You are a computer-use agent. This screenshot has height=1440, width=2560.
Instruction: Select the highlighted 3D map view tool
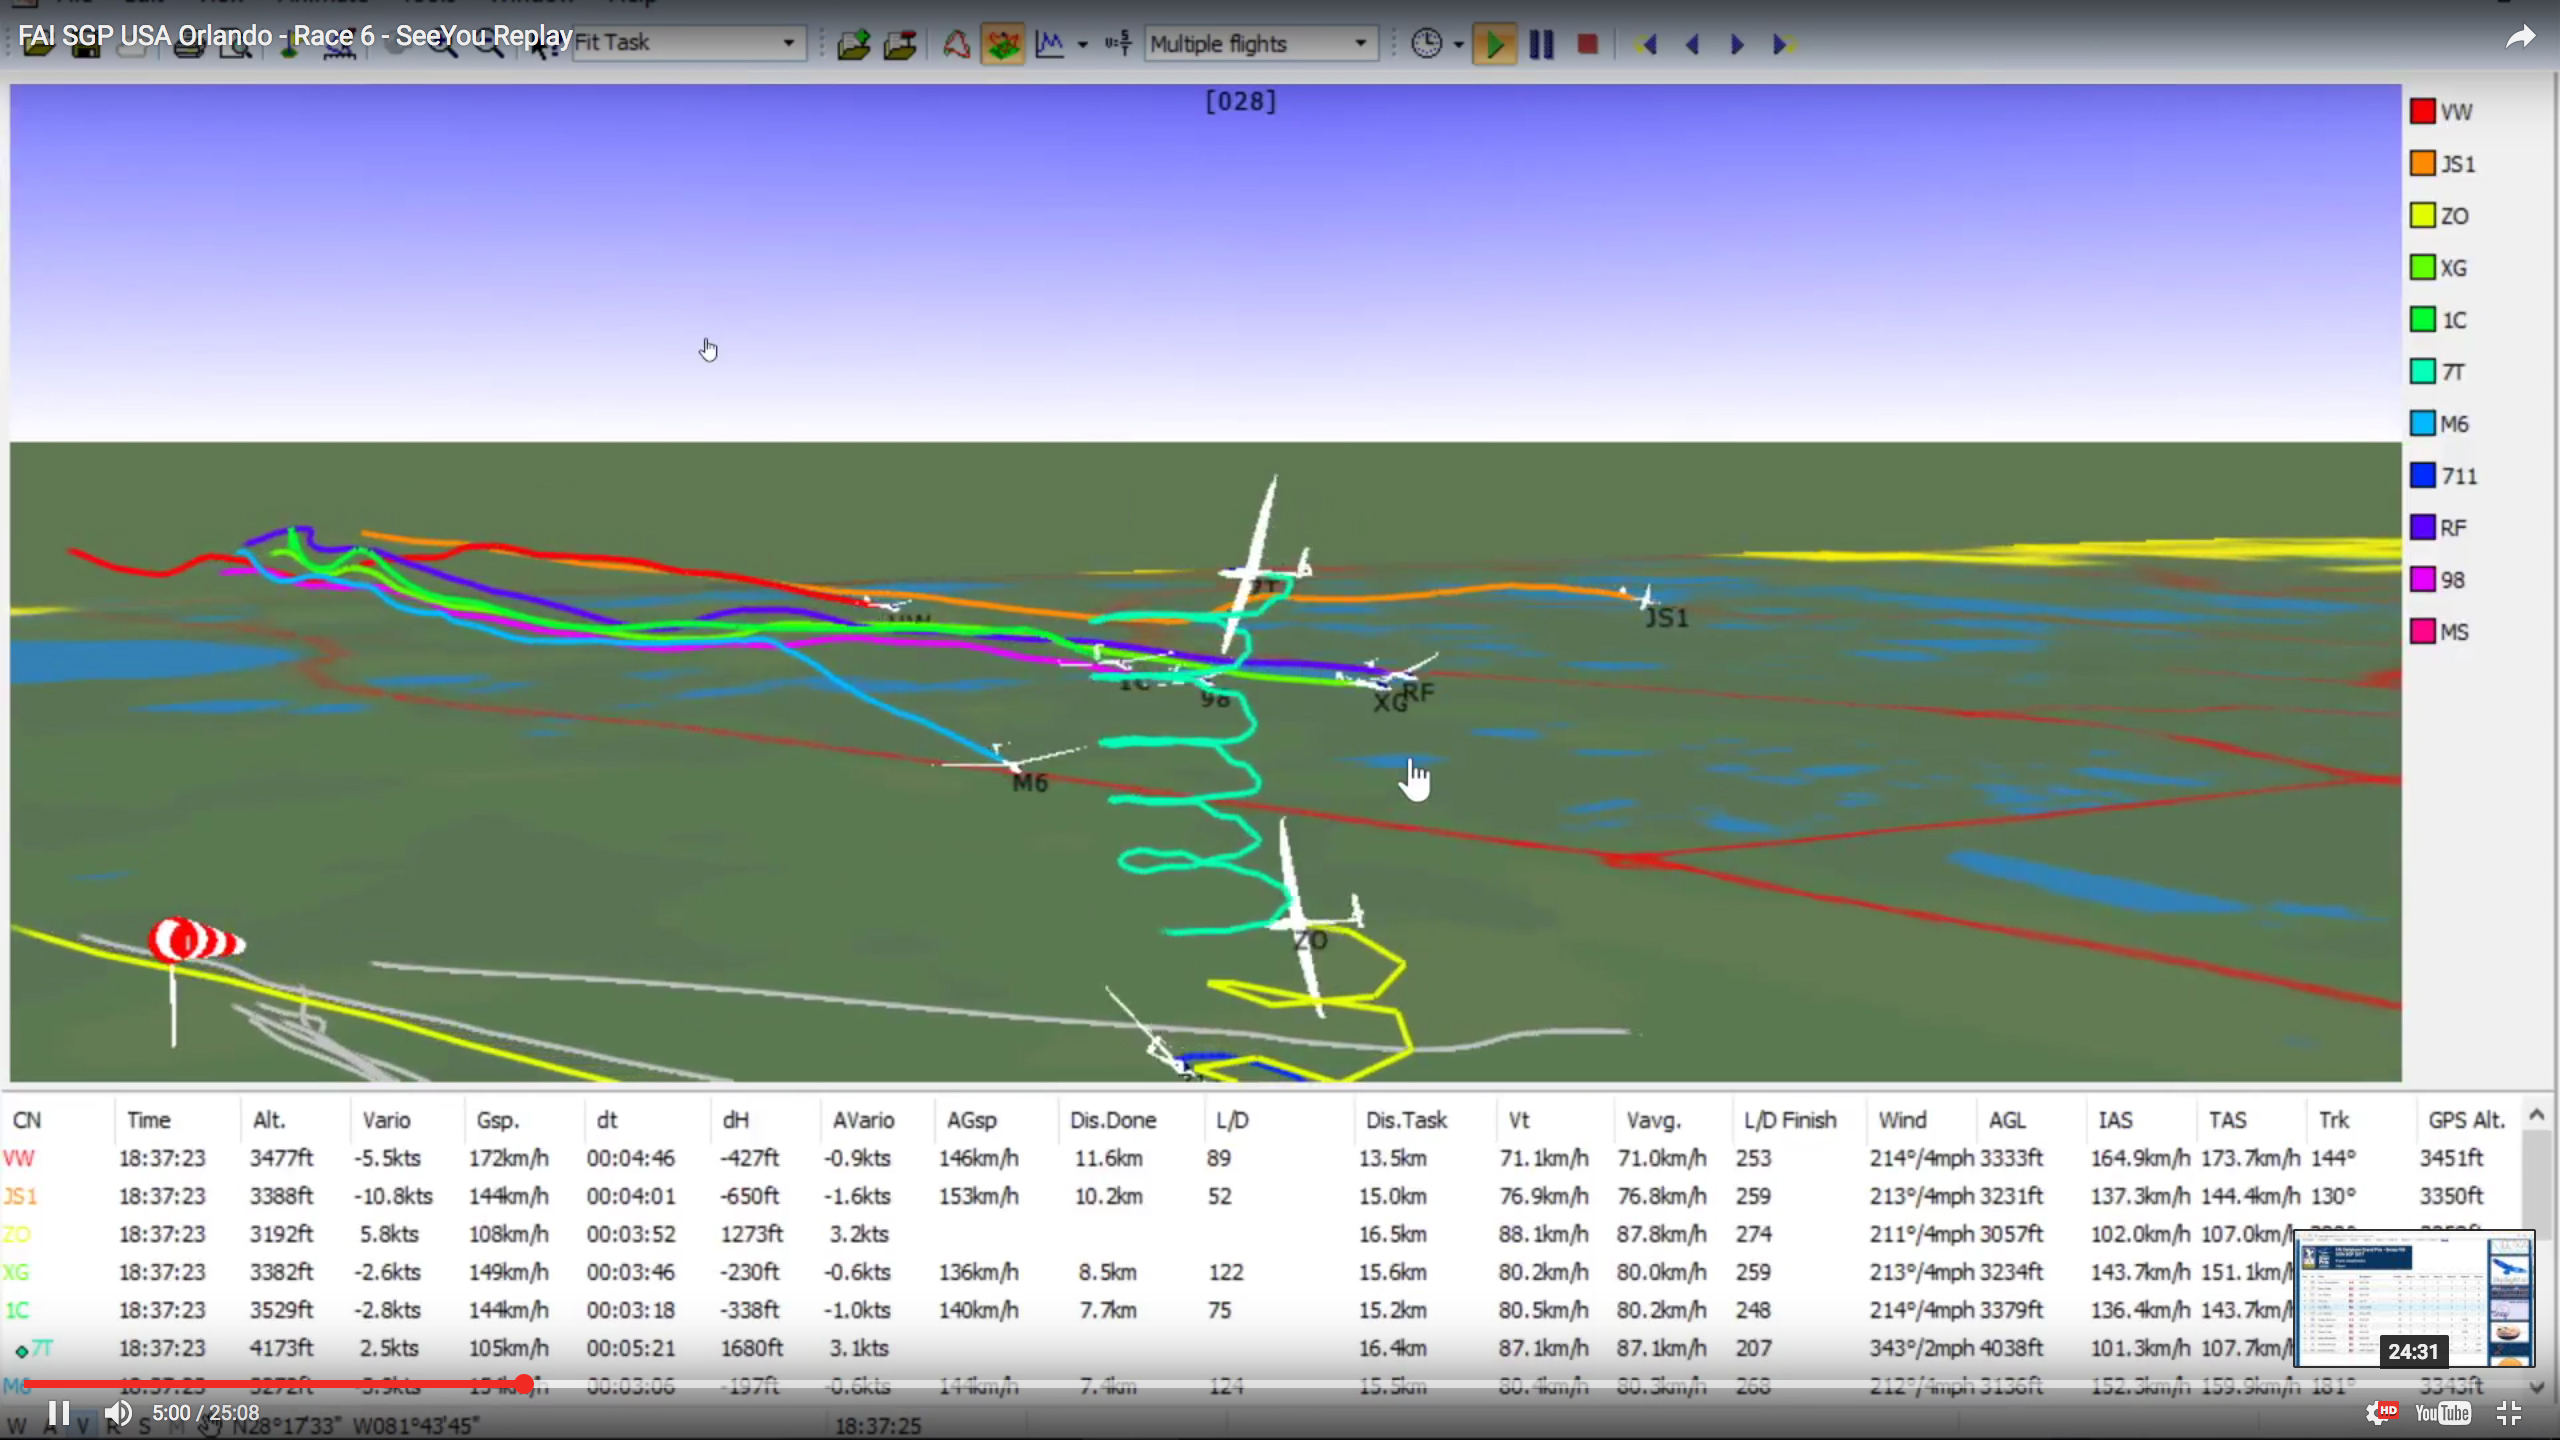pyautogui.click(x=1003, y=43)
